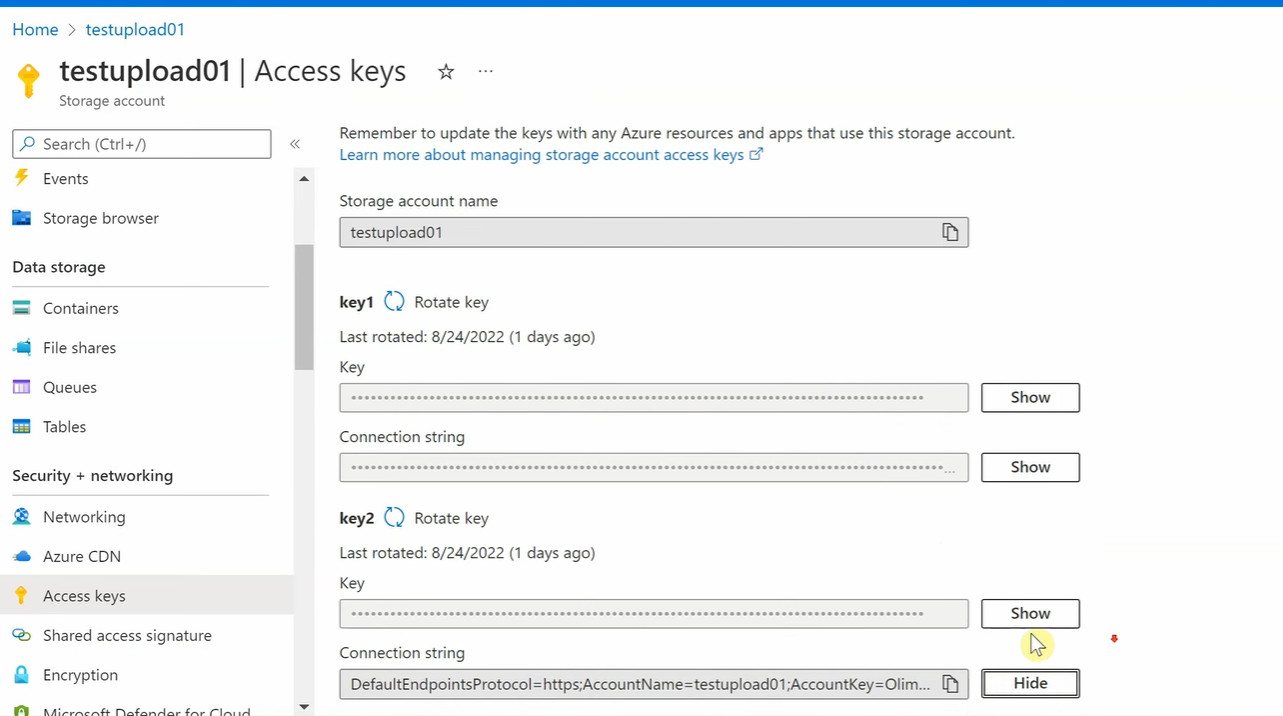1283x716 pixels.
Task: Copy the storage account name
Action: pos(949,231)
